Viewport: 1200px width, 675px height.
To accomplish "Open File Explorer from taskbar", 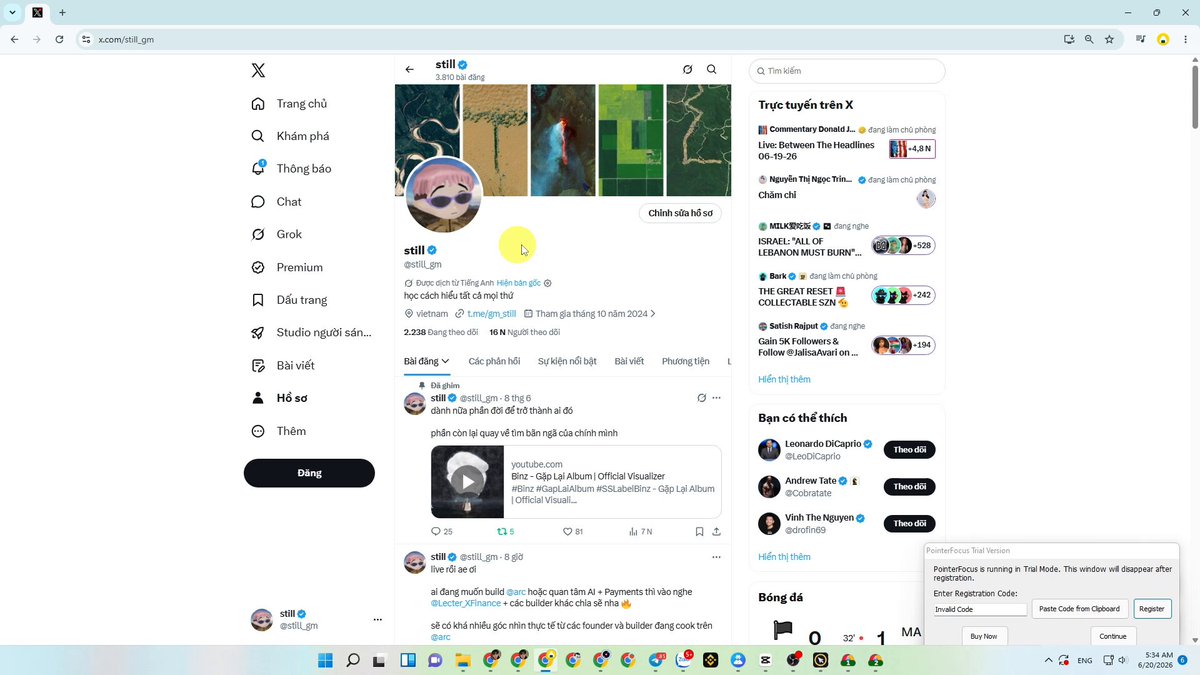I will click(x=462, y=660).
